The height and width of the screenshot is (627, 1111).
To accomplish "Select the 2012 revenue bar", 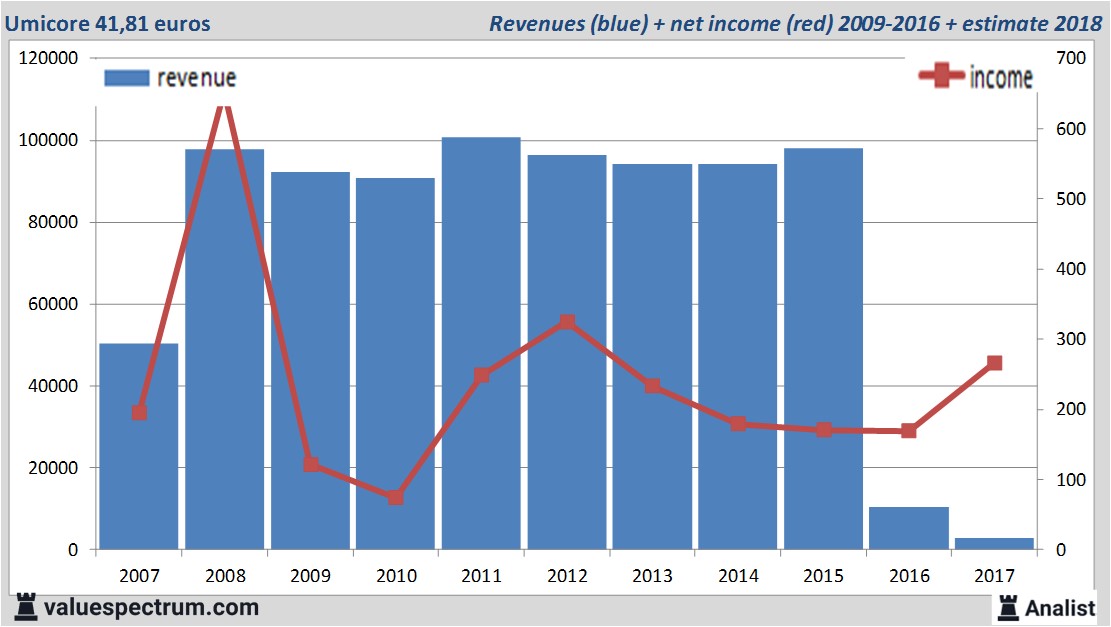I will 567,352.
